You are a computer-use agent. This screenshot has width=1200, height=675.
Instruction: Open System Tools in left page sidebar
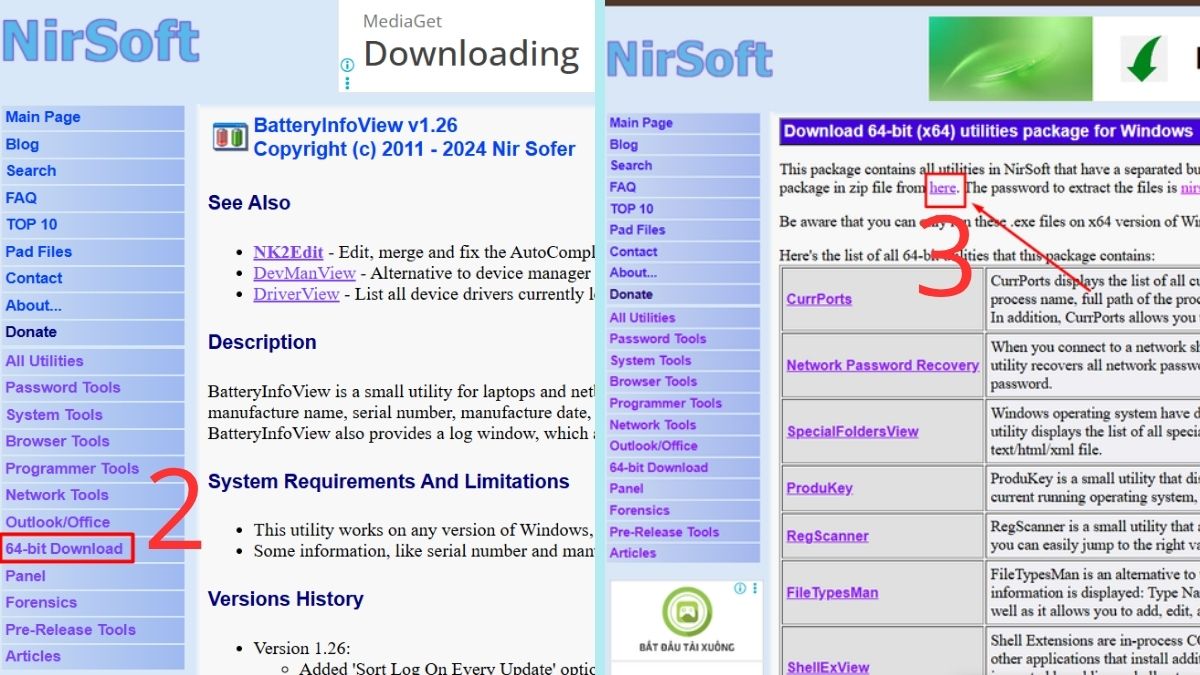54,415
